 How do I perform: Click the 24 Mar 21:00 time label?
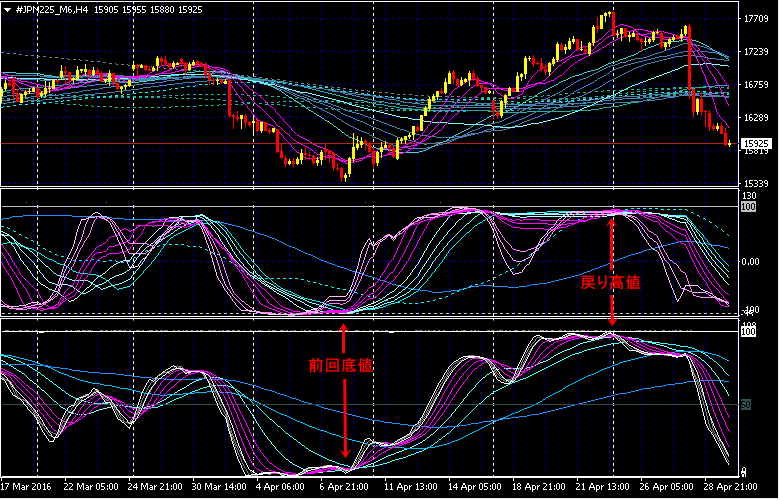[154, 486]
